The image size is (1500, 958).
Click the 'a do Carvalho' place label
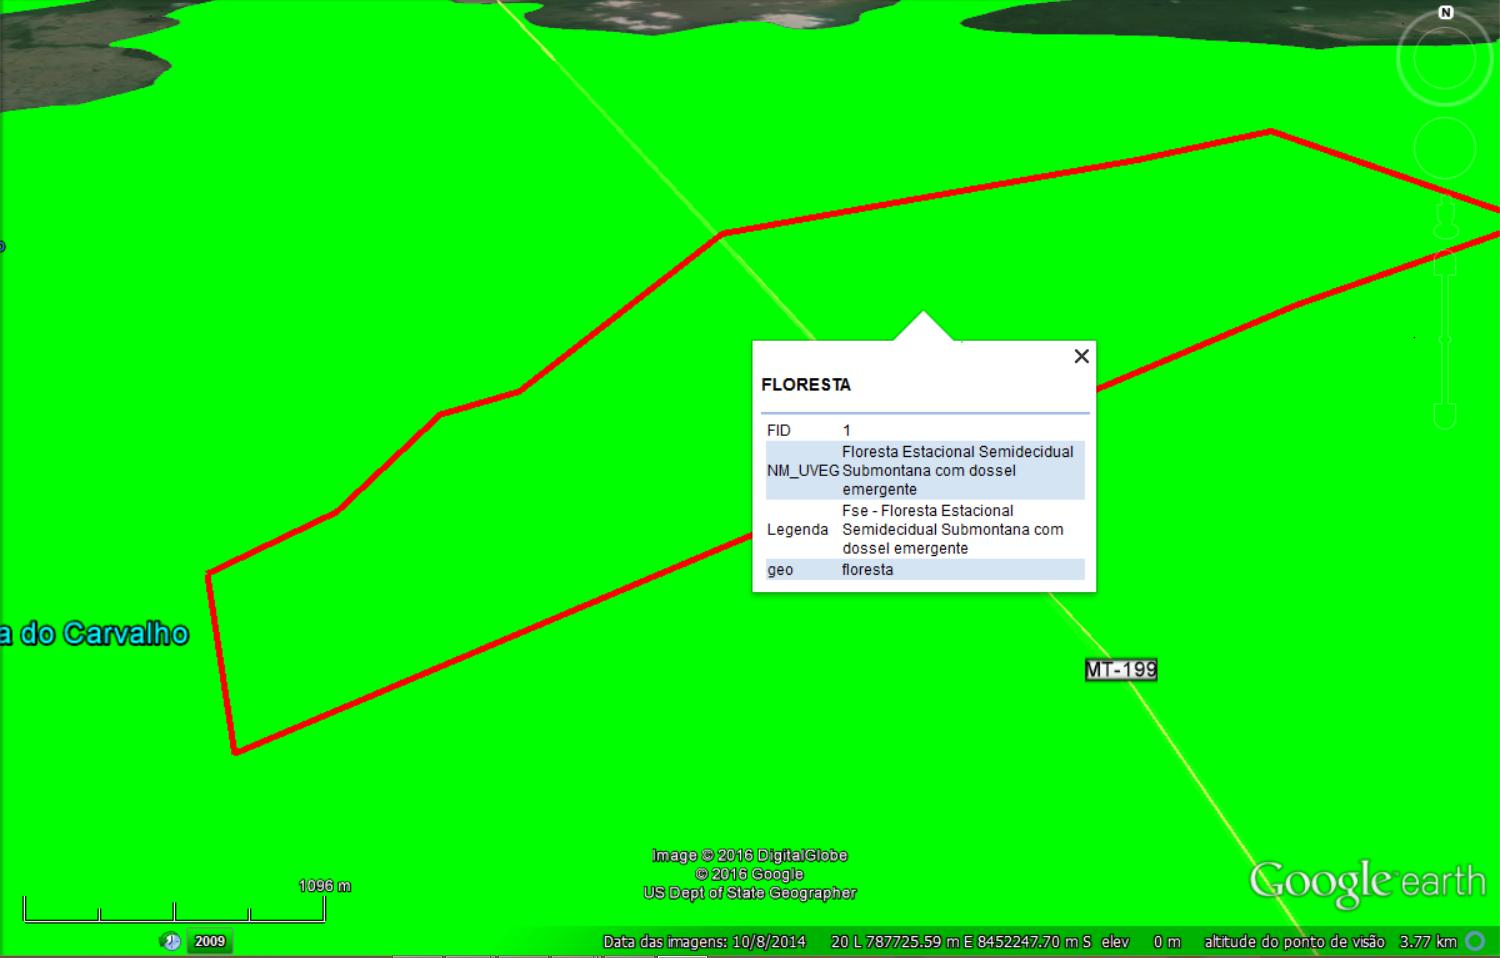[x=94, y=633]
